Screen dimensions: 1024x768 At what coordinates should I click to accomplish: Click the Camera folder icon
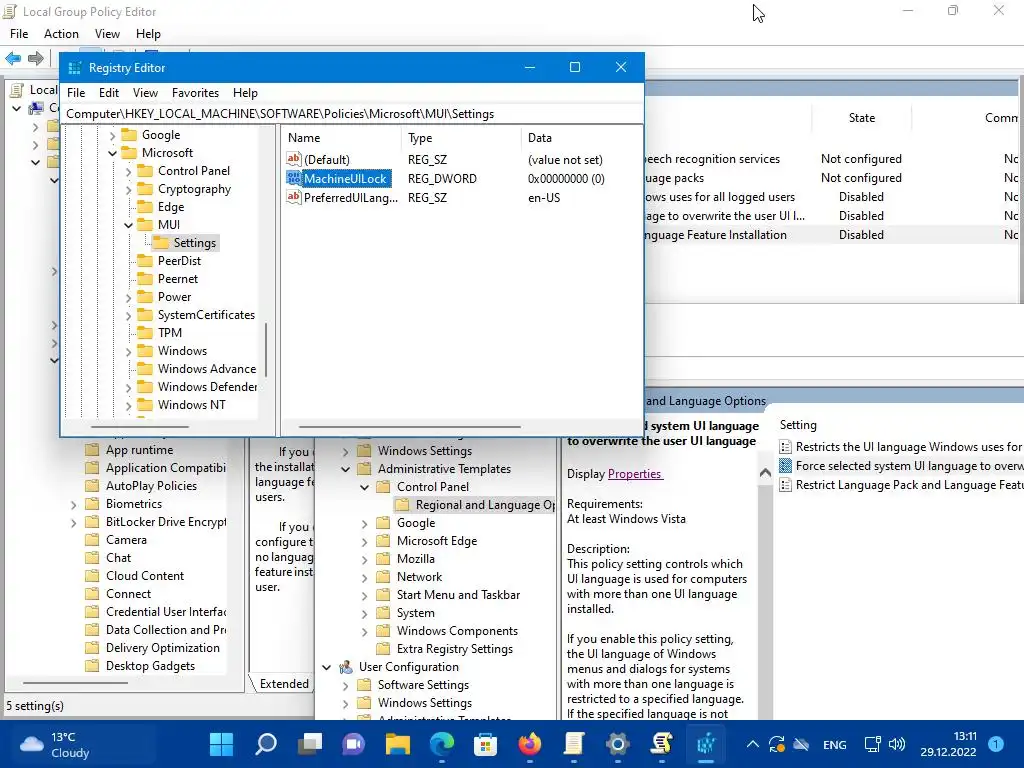(93, 539)
